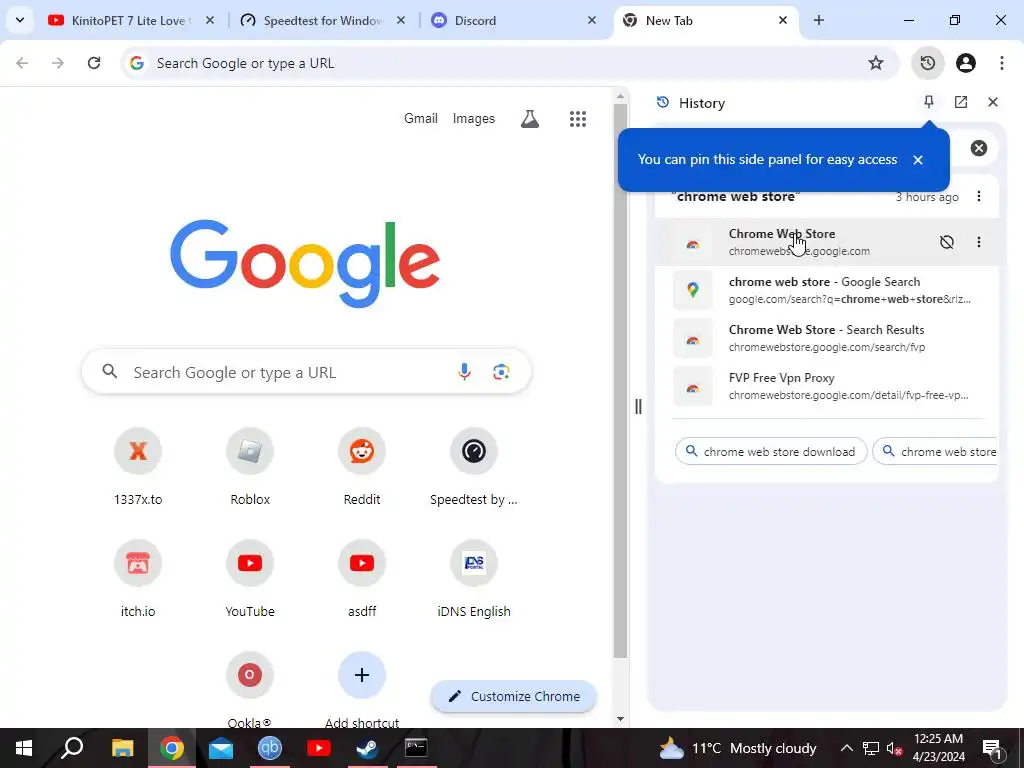Open the Windows Start menu

click(x=24, y=748)
